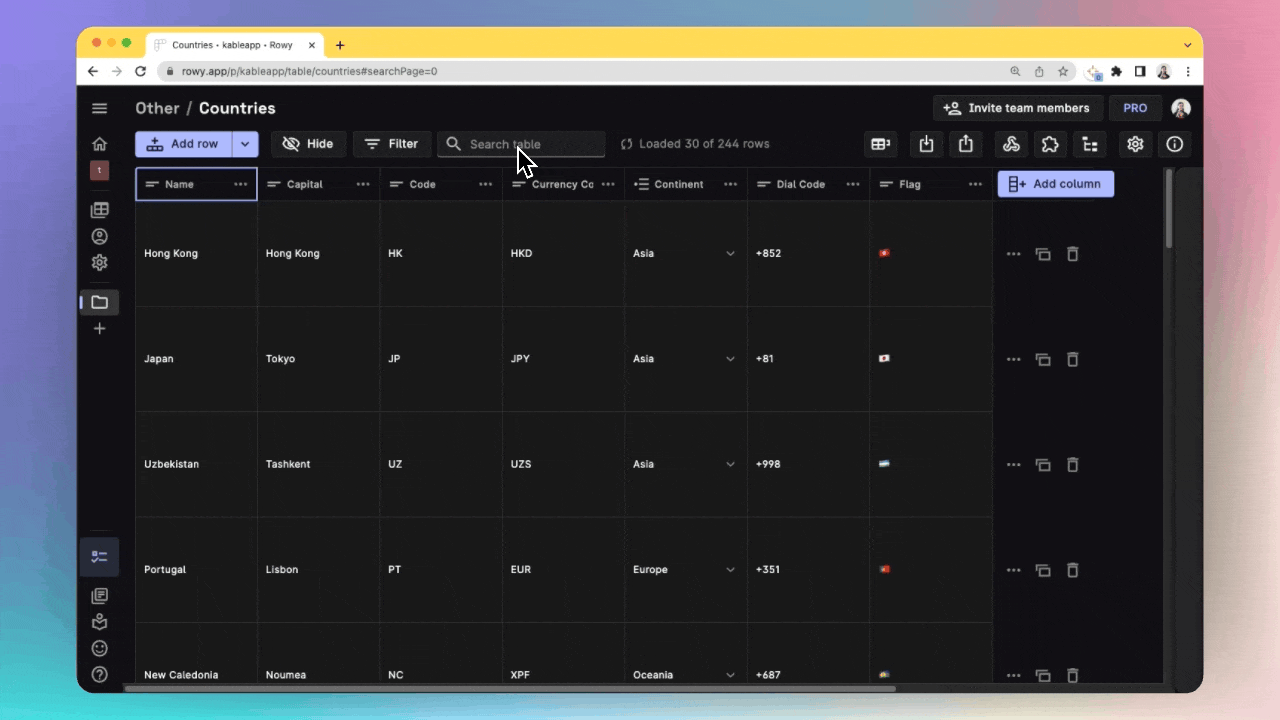
Task: Open Continent dropdown for Uzbekistan row
Action: (730, 464)
